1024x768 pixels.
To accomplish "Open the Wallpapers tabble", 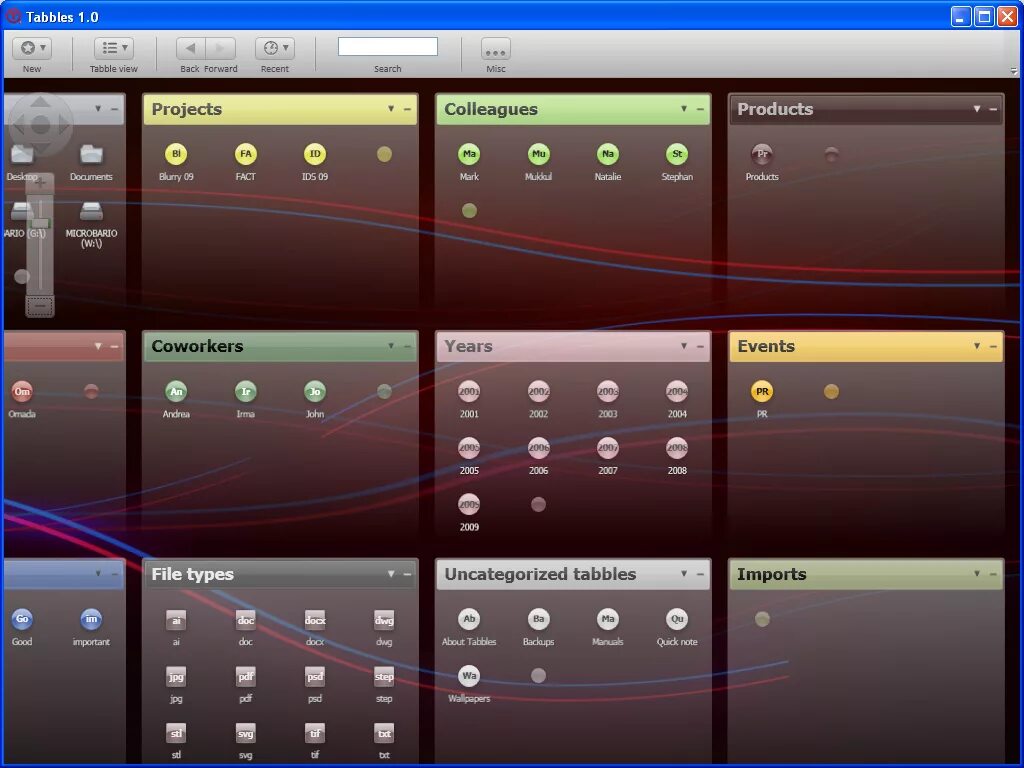I will 469,676.
